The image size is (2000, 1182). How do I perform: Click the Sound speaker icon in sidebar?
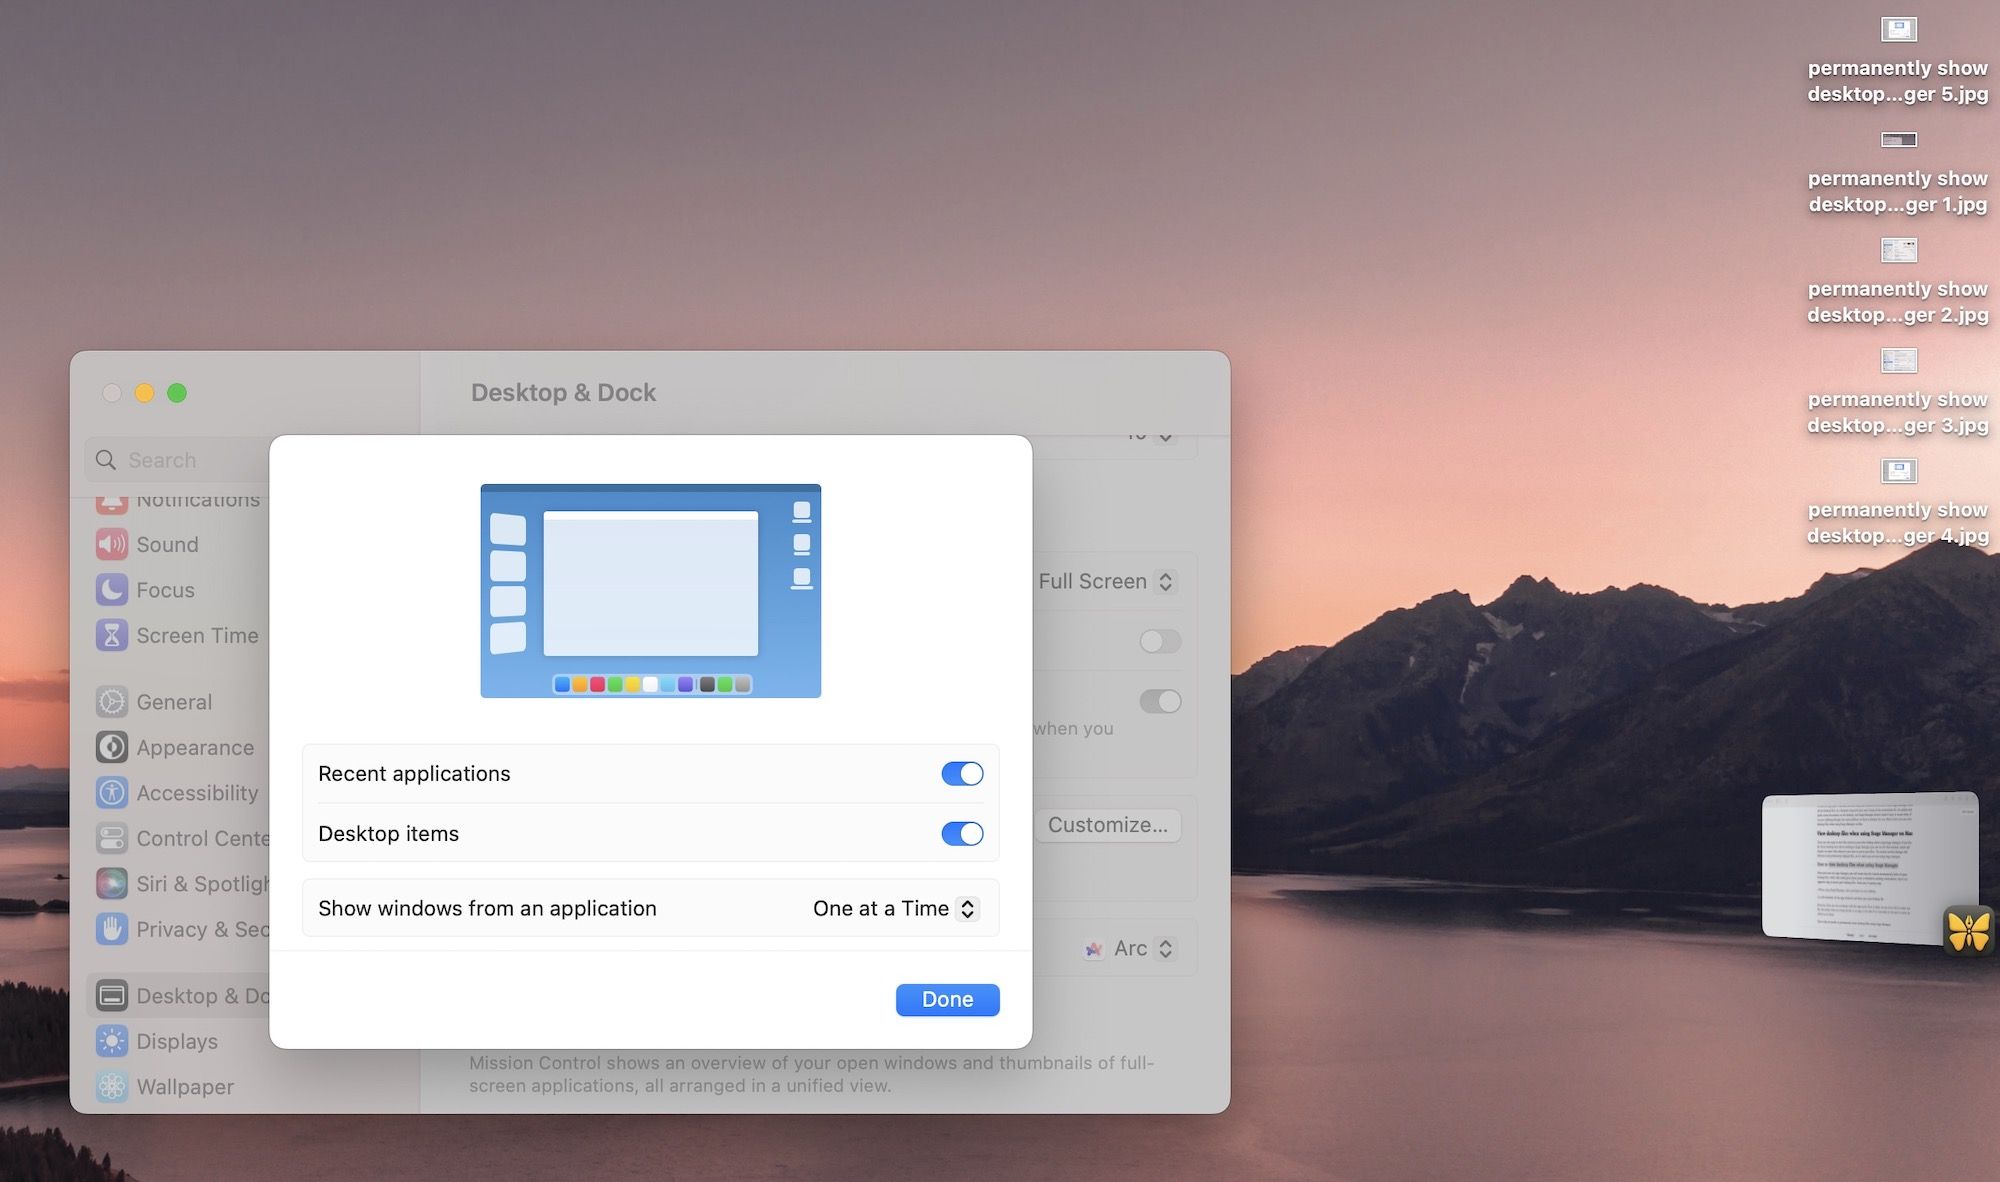112,545
